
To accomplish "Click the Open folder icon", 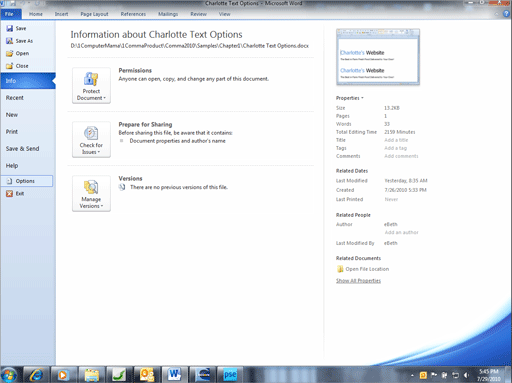I will (9, 53).
